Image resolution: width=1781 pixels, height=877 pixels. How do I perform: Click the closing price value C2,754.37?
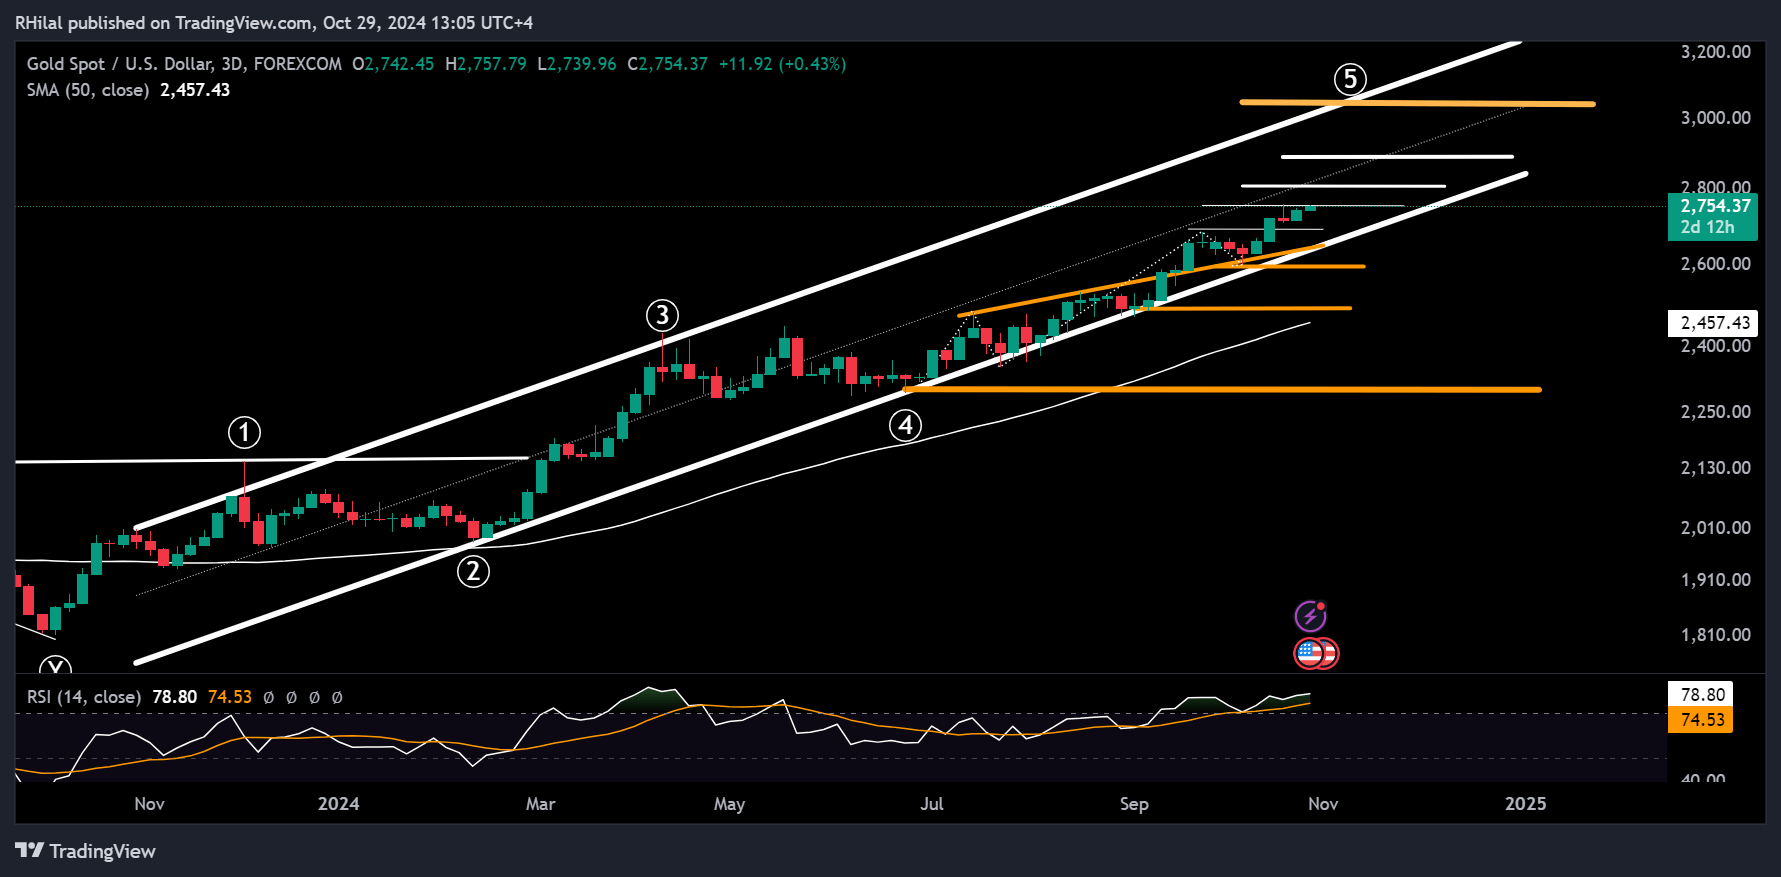[668, 64]
